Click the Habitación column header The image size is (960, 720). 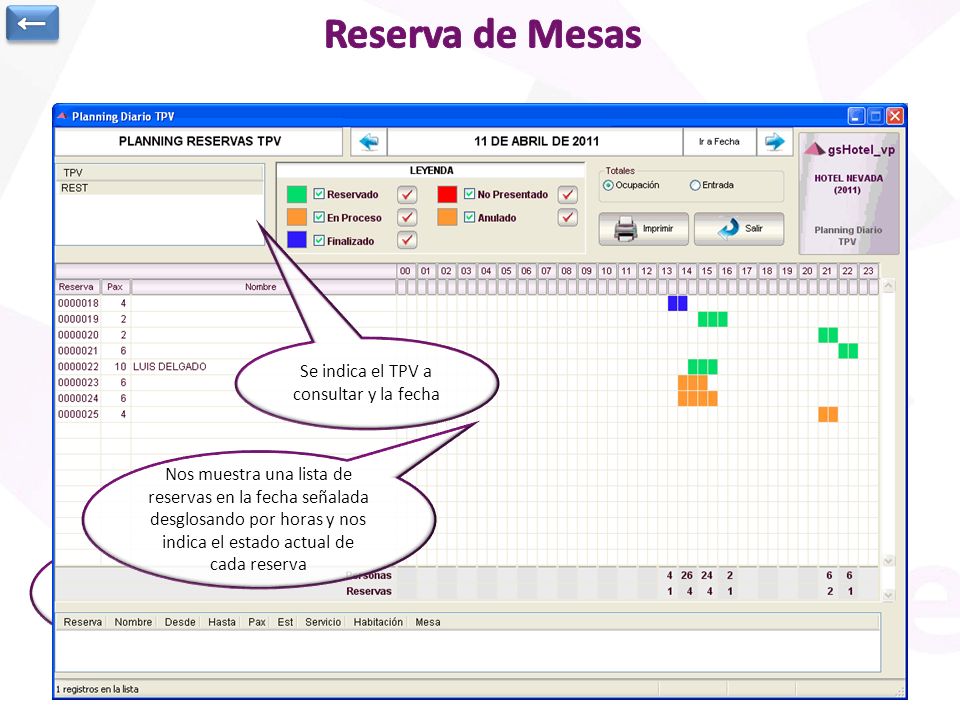click(378, 622)
